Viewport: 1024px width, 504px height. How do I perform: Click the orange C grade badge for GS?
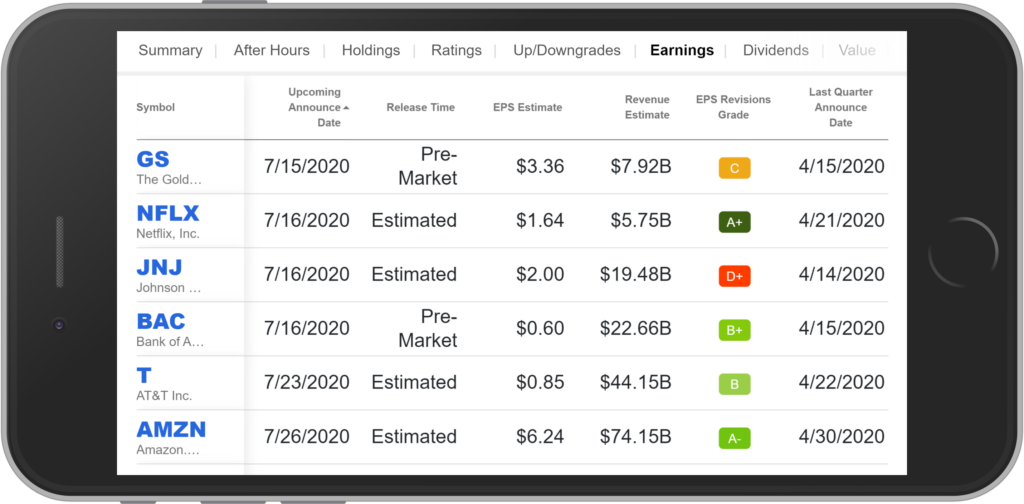tap(735, 168)
